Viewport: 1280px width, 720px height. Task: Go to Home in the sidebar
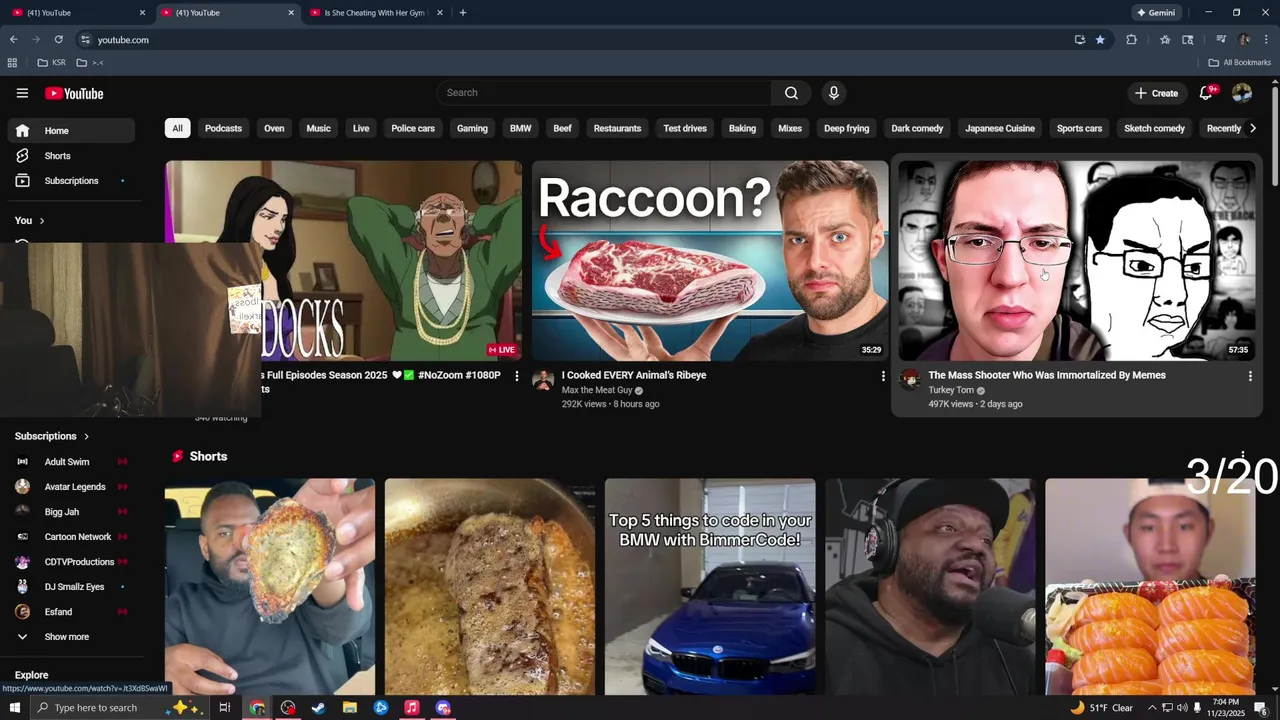[71, 131]
